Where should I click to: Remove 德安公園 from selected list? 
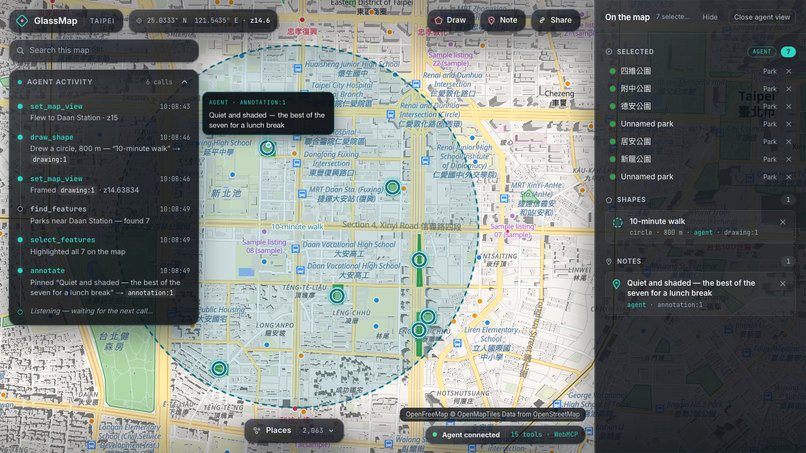[x=789, y=106]
